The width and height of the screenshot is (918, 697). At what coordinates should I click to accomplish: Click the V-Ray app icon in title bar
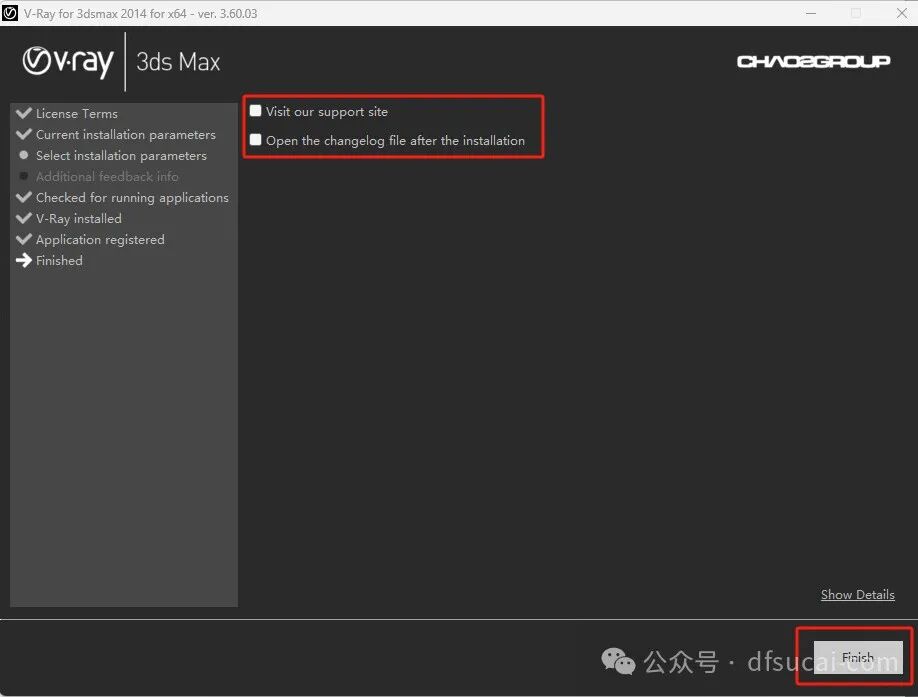(10, 13)
